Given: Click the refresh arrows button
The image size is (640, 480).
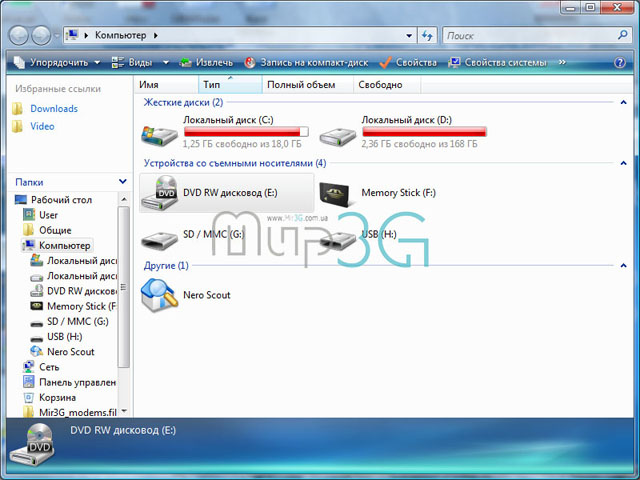Looking at the screenshot, I should pyautogui.click(x=427, y=36).
